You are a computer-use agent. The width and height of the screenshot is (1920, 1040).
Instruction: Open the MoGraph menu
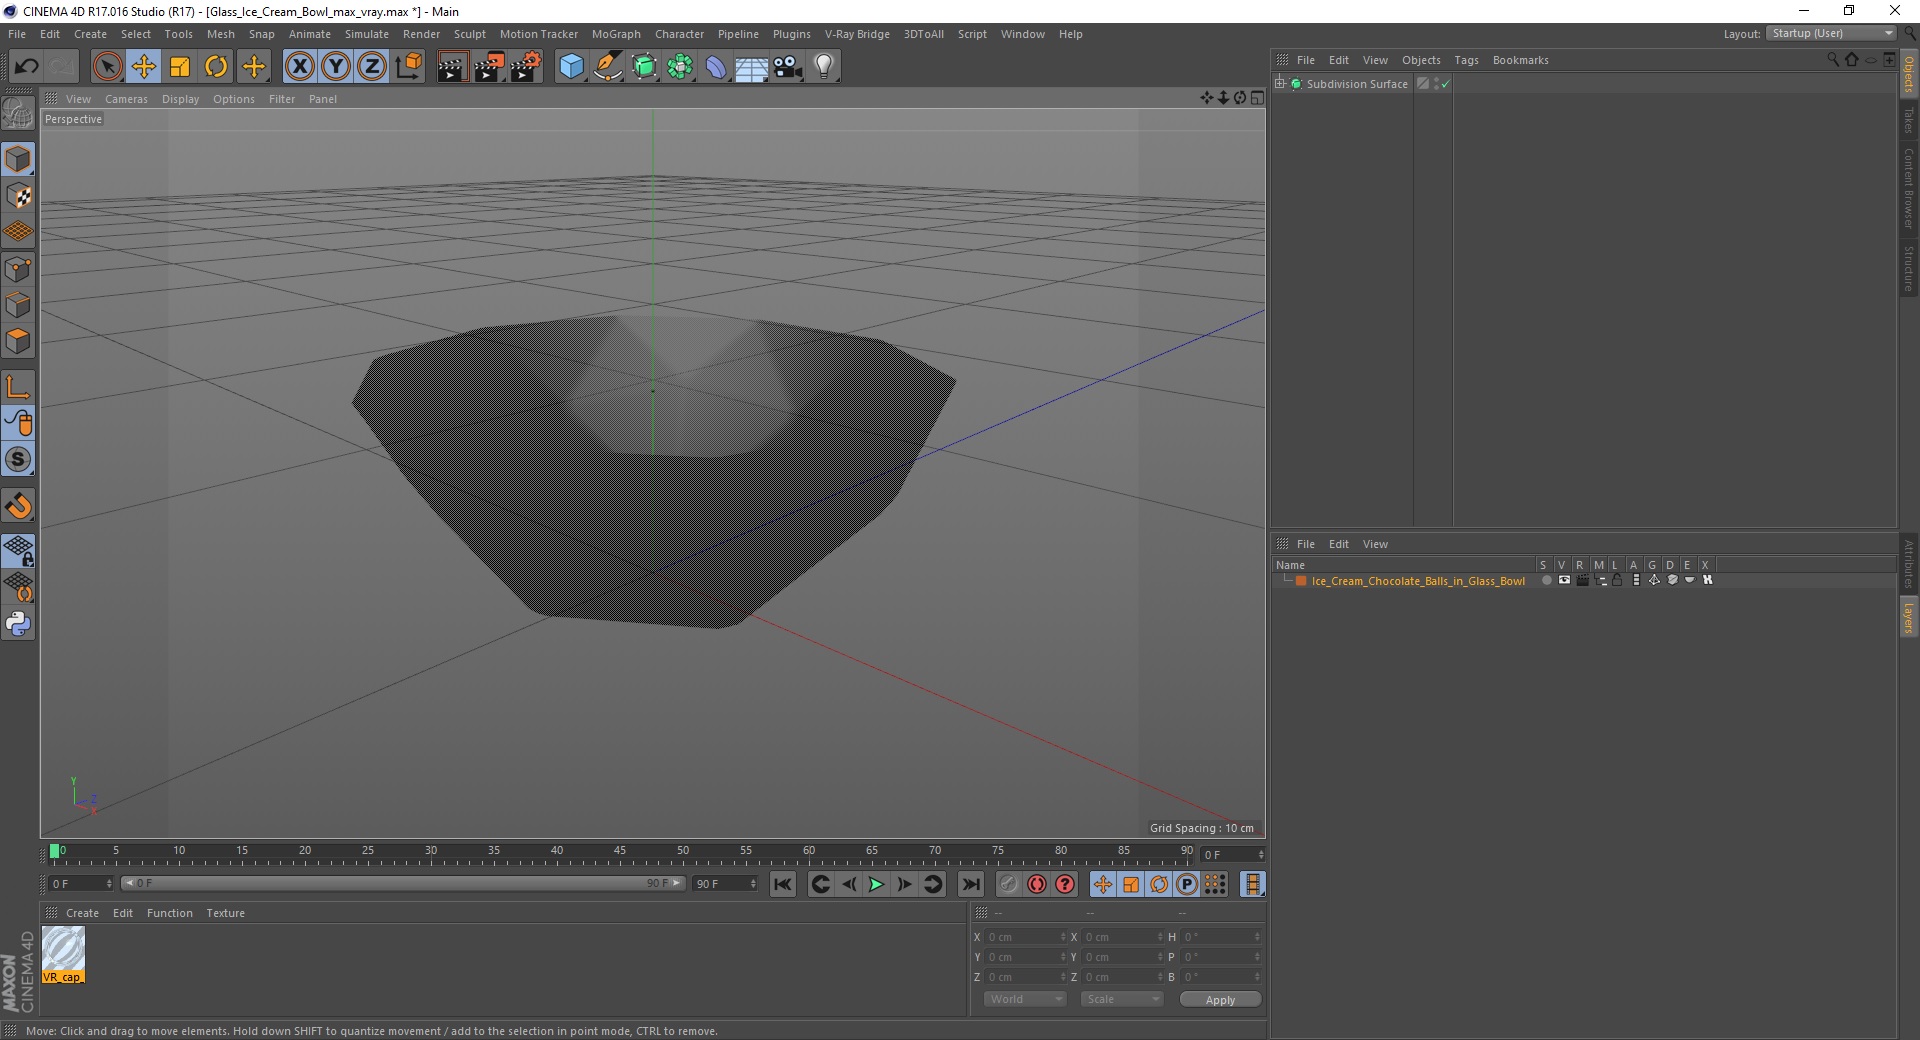point(616,34)
